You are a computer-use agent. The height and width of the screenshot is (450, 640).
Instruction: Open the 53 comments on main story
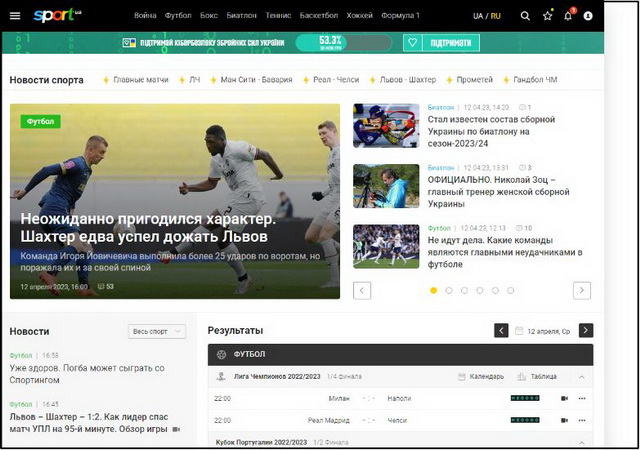[106, 287]
